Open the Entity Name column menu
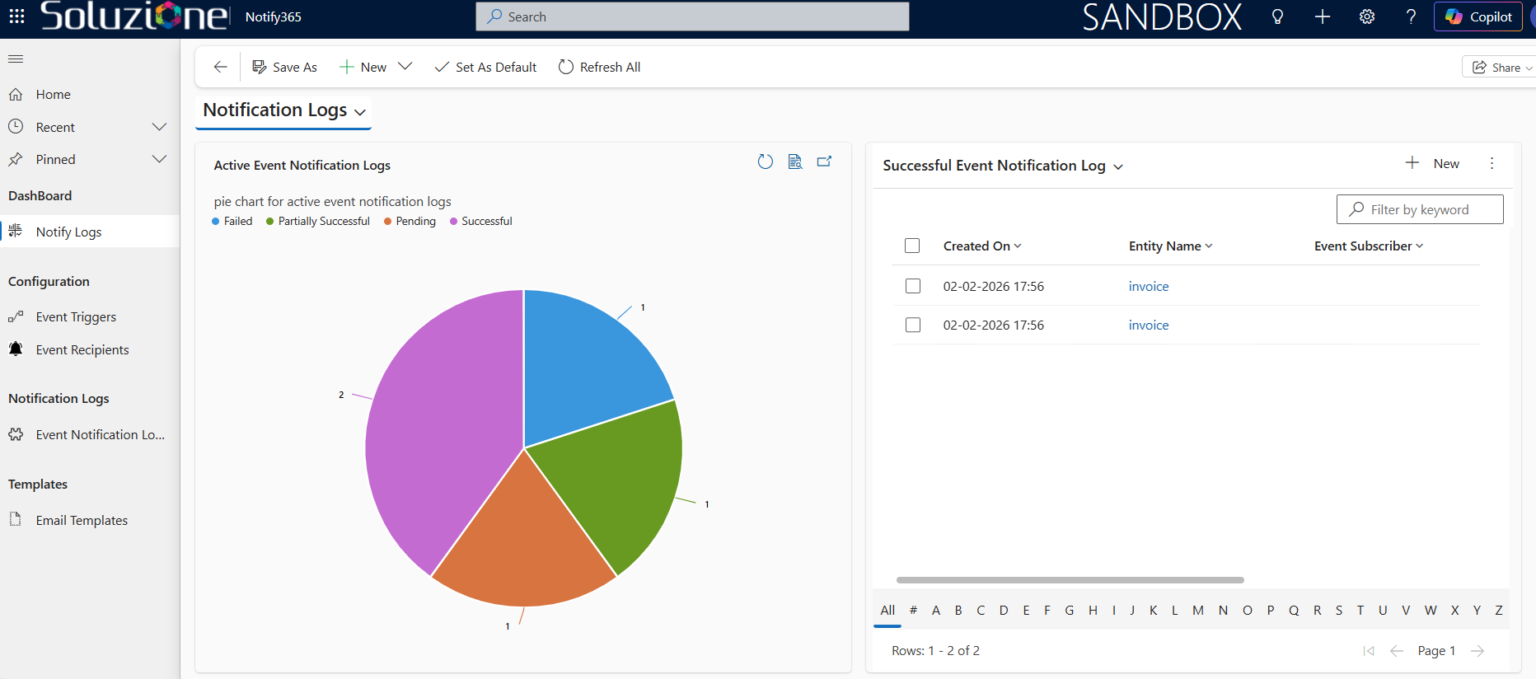Viewport: 1536px width, 679px height. (1170, 246)
